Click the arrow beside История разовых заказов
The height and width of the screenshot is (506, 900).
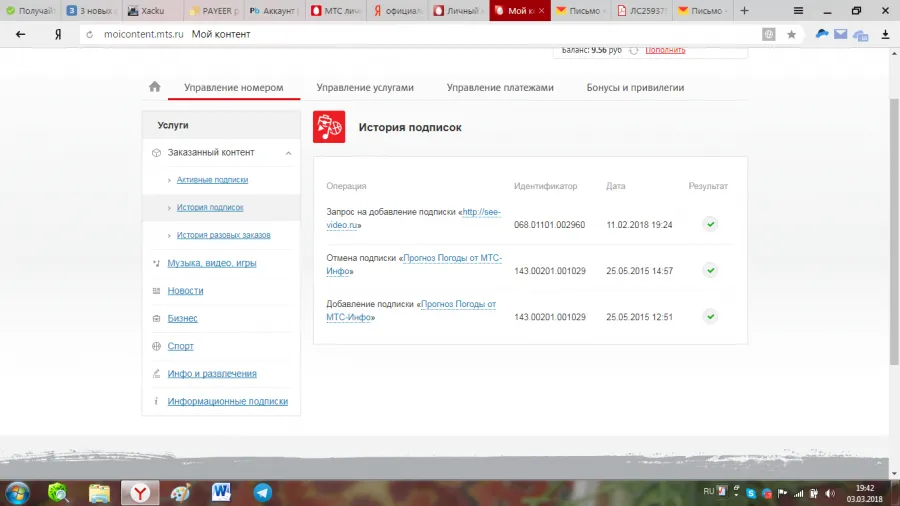point(169,235)
